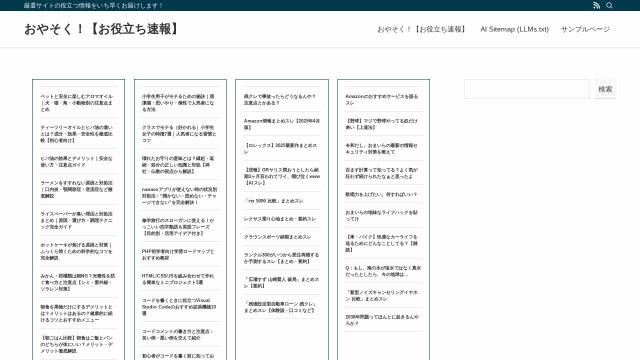Click the search magnifier icon in top bar
Screen dimensions: 640x360
click(609, 5)
